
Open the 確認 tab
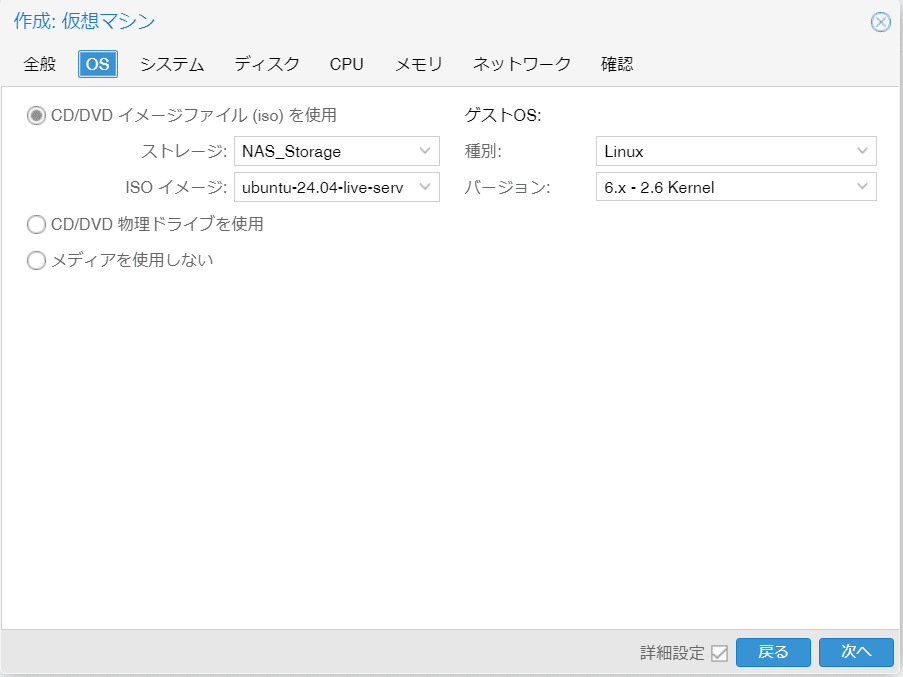(617, 64)
